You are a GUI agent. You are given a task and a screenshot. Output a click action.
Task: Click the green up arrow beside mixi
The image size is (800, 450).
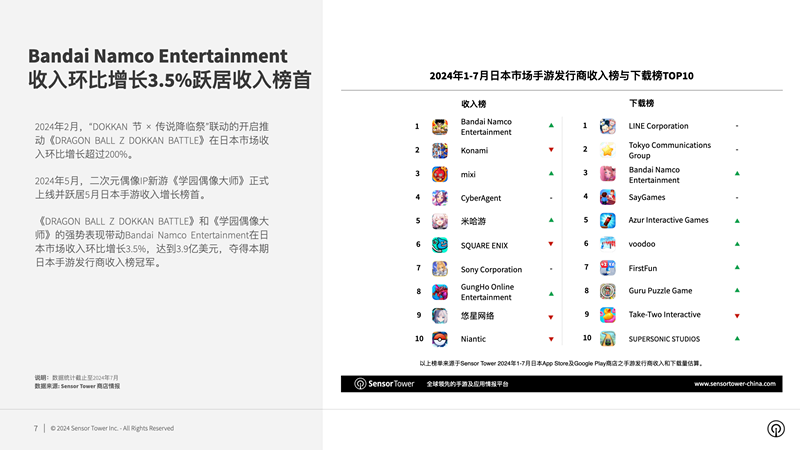pyautogui.click(x=551, y=173)
